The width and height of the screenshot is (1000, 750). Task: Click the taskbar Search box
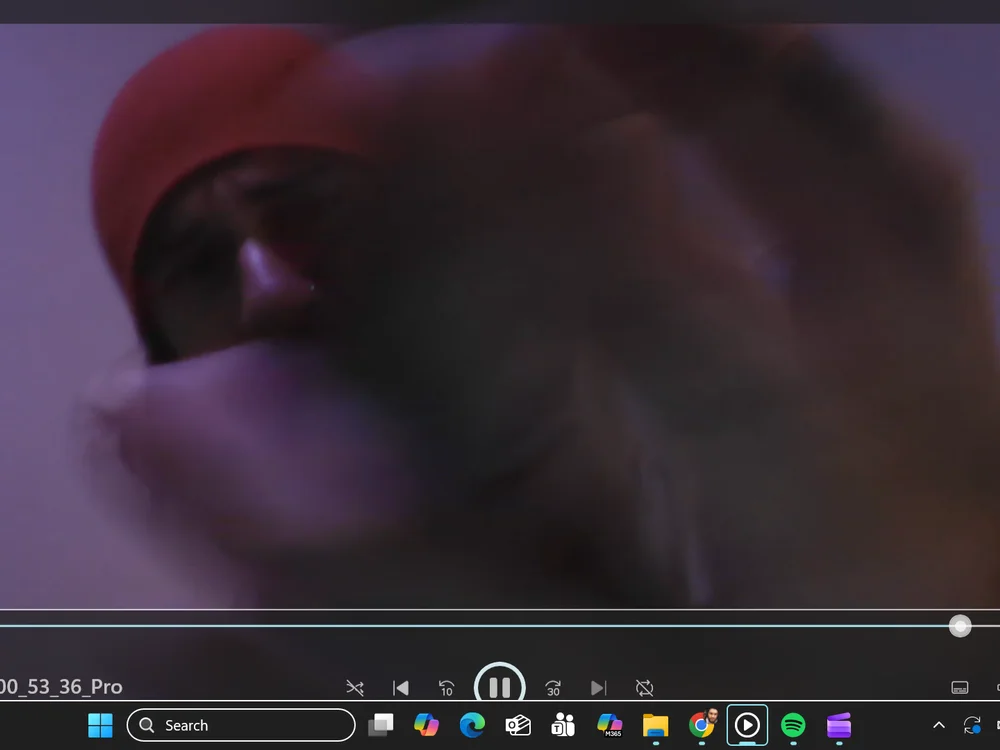pos(241,725)
